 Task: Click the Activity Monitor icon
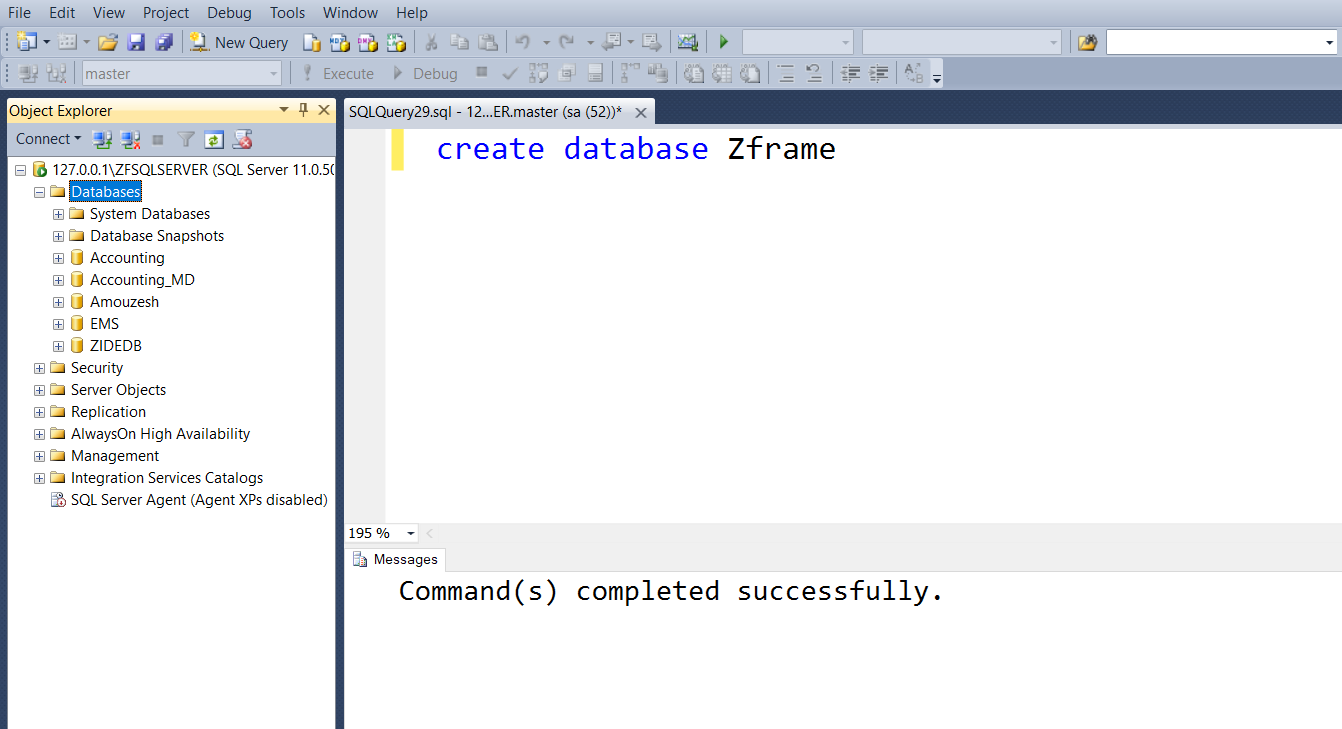[687, 42]
